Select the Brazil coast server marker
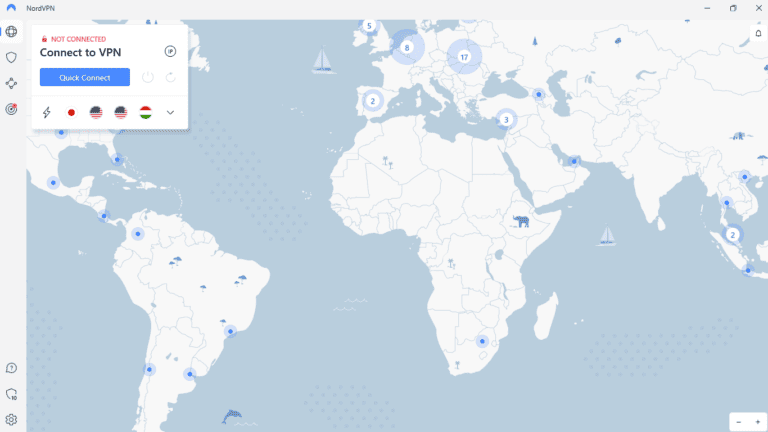The height and width of the screenshot is (432, 768). point(230,332)
